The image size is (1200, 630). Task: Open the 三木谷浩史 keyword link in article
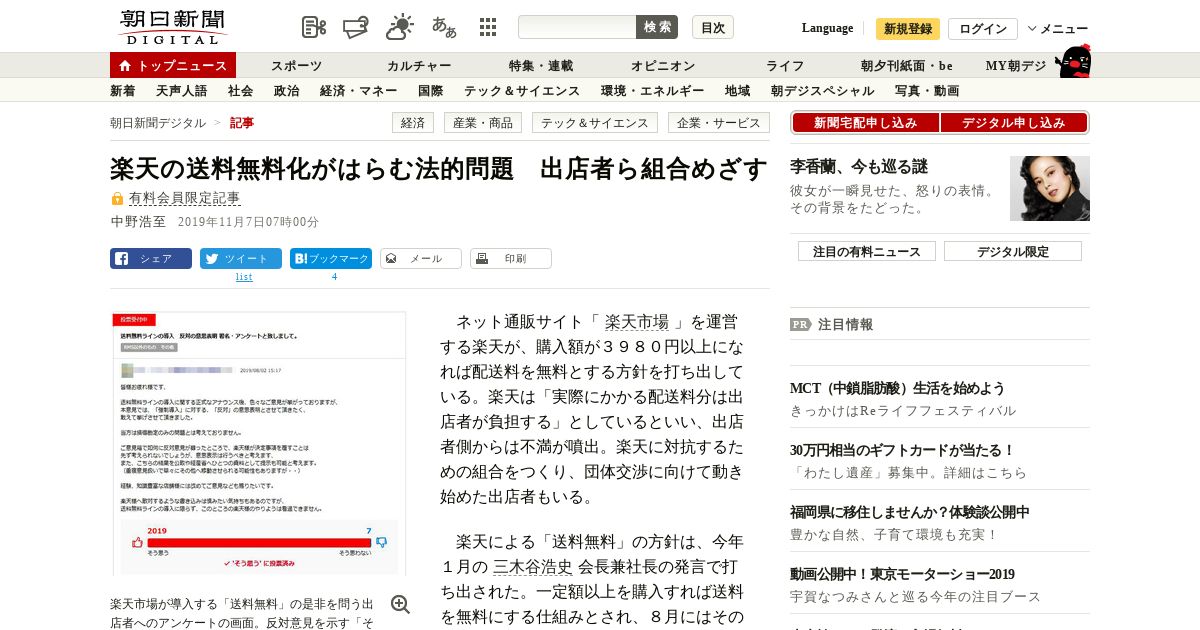532,567
